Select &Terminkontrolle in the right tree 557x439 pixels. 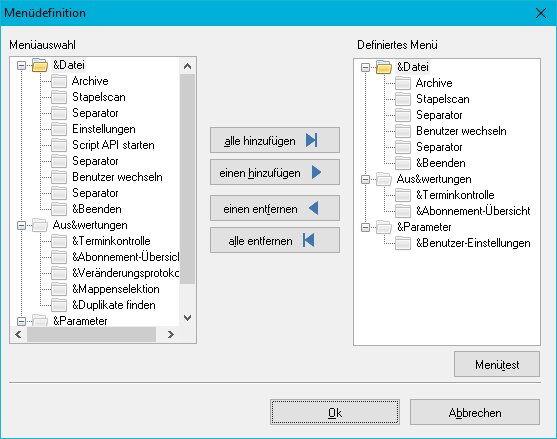(455, 195)
